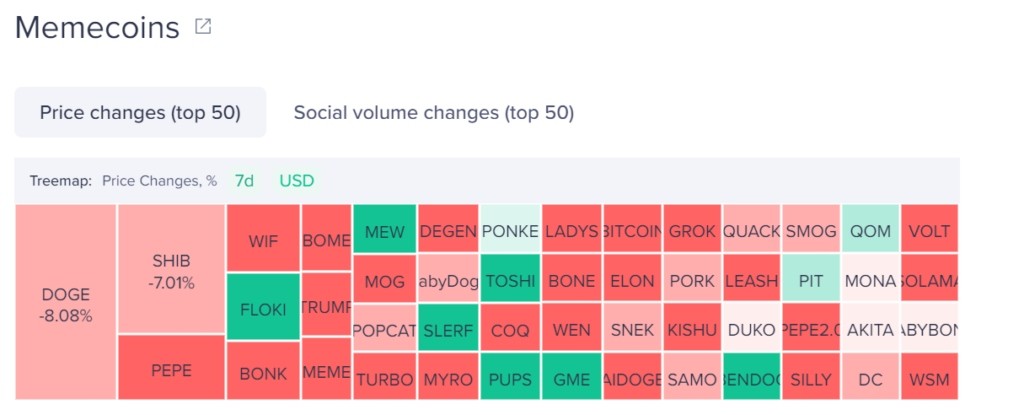Click the KISHU red tile
This screenshot has width=1024, height=415.
692,327
